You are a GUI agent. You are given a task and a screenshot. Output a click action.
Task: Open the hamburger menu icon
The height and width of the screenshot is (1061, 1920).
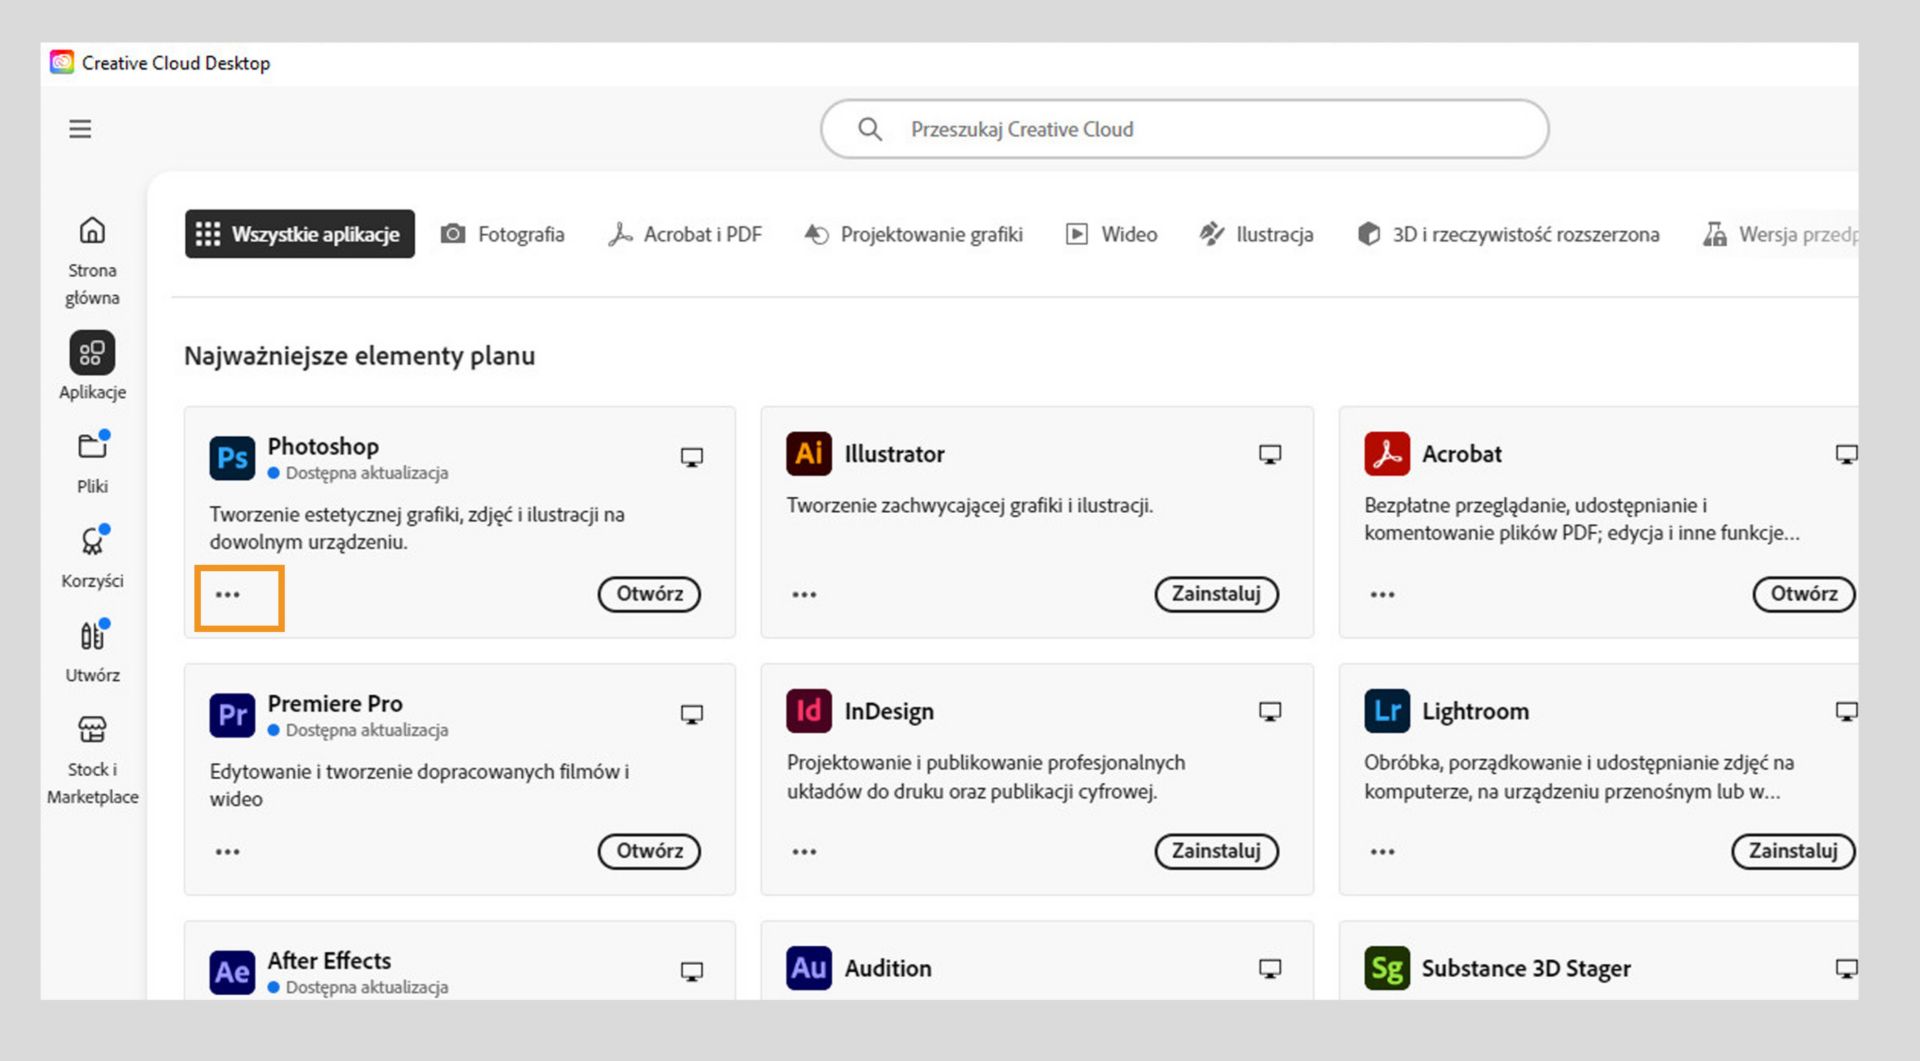(80, 129)
